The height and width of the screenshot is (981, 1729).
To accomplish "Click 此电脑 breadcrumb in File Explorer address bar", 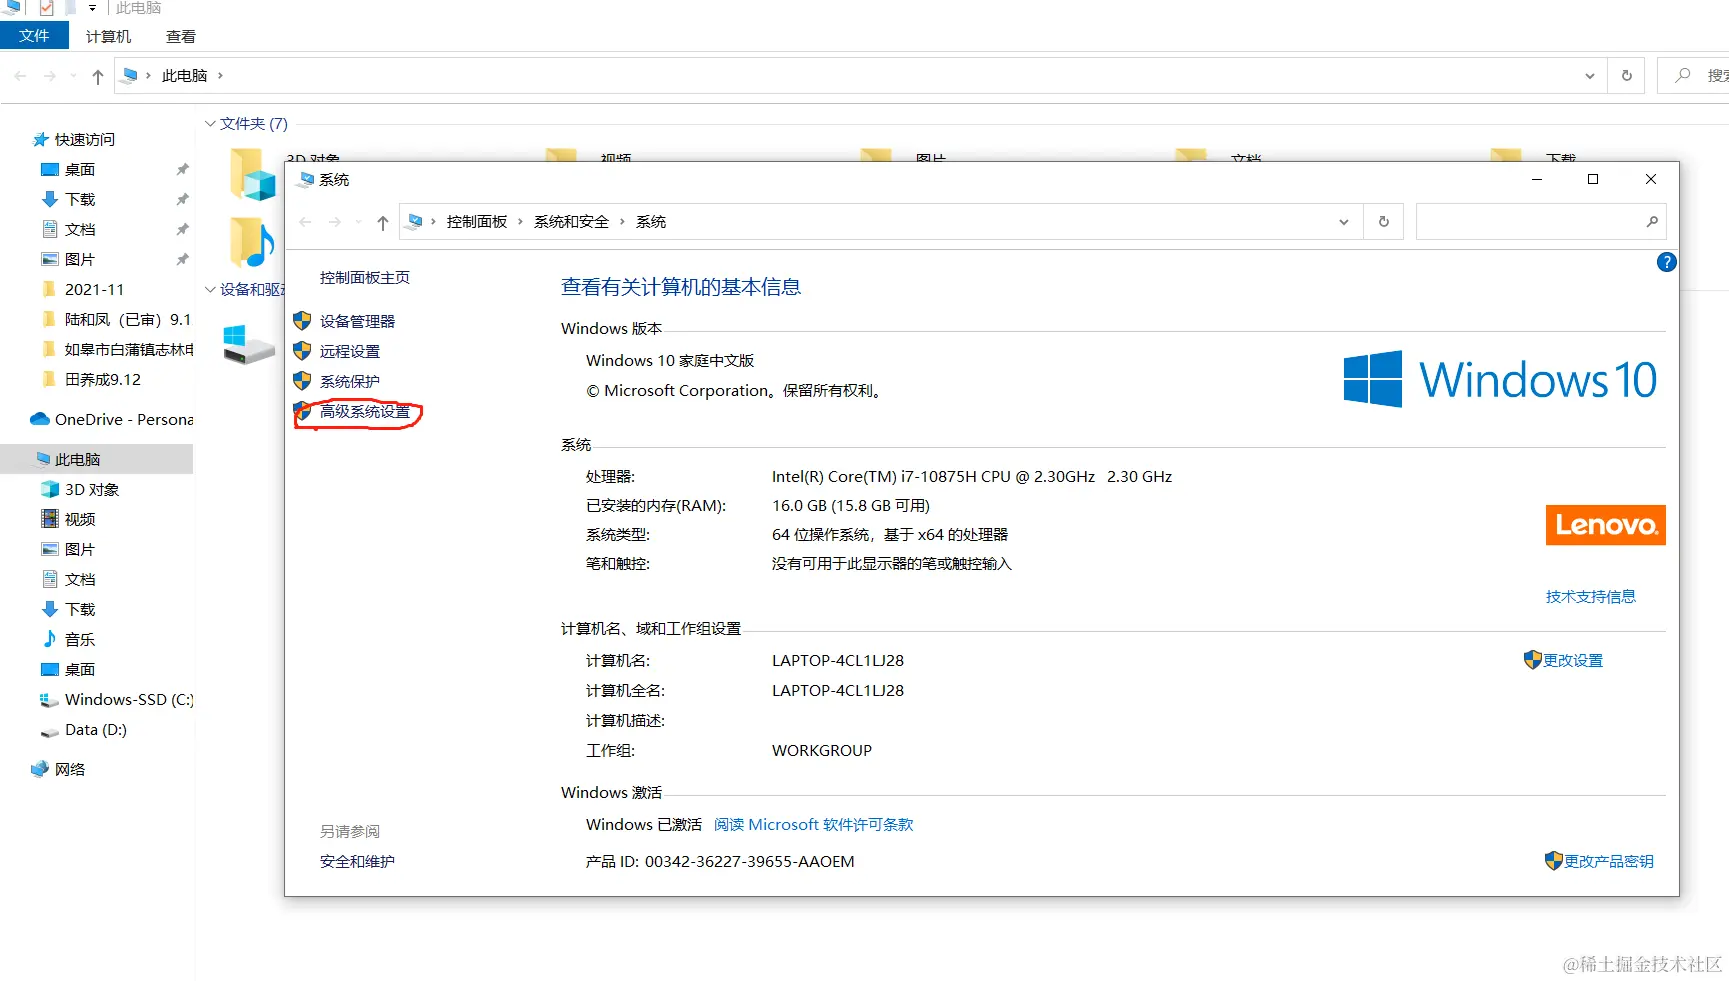I will pos(185,76).
